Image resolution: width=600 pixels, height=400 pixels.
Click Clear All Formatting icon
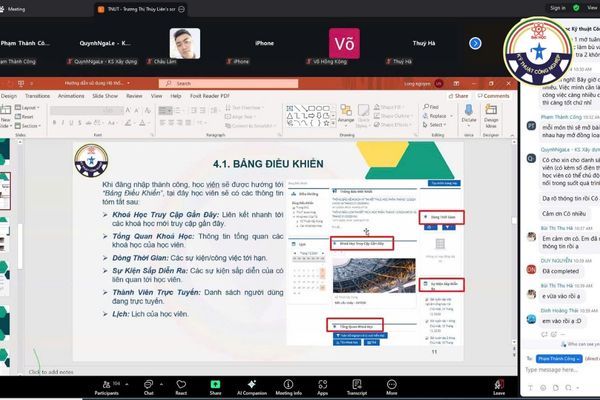[147, 110]
